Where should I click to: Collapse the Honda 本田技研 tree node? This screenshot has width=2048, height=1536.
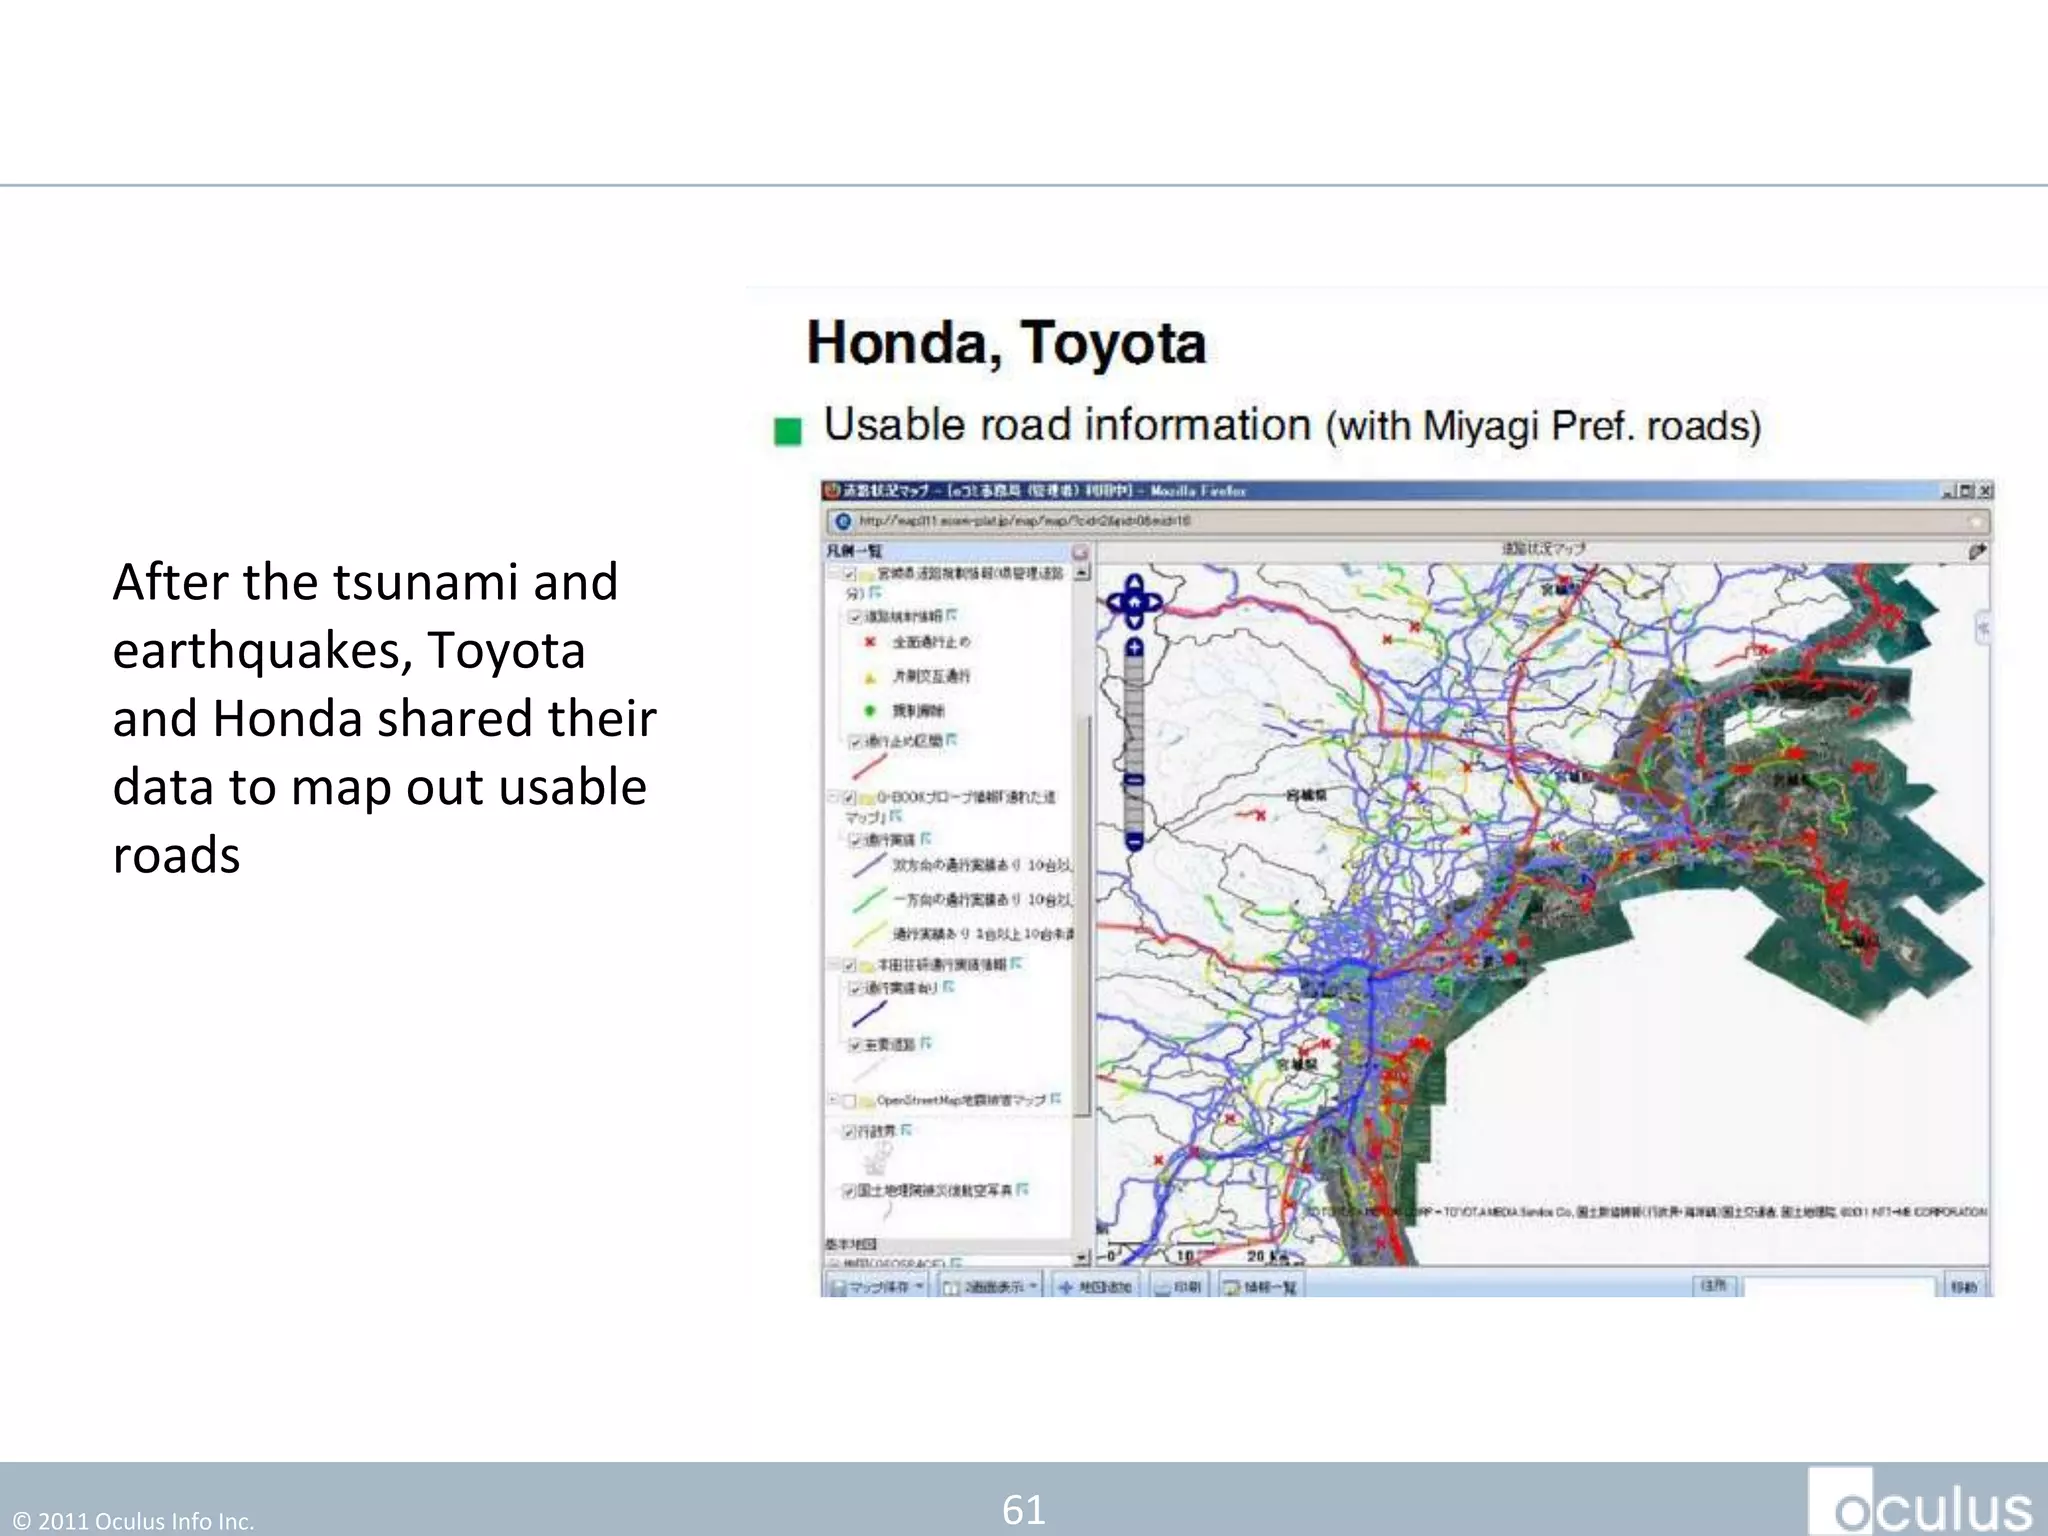833,965
